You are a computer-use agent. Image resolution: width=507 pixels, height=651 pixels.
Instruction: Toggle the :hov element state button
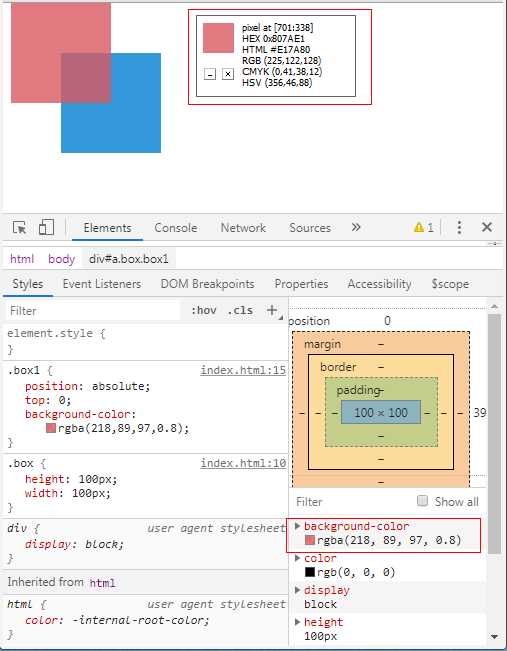tap(203, 311)
